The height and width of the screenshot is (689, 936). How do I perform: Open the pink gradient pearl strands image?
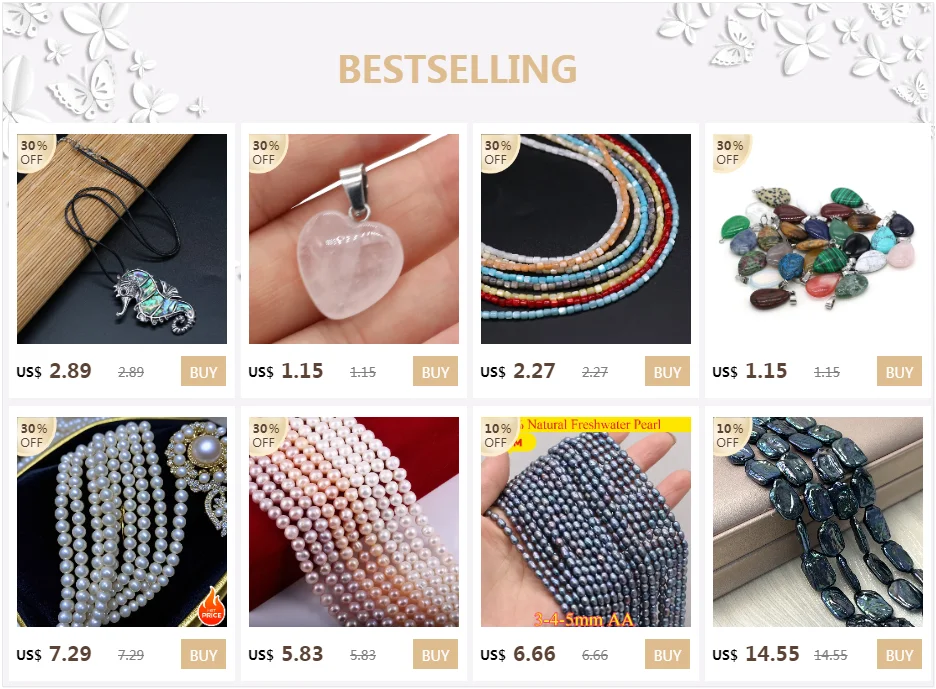pos(354,522)
